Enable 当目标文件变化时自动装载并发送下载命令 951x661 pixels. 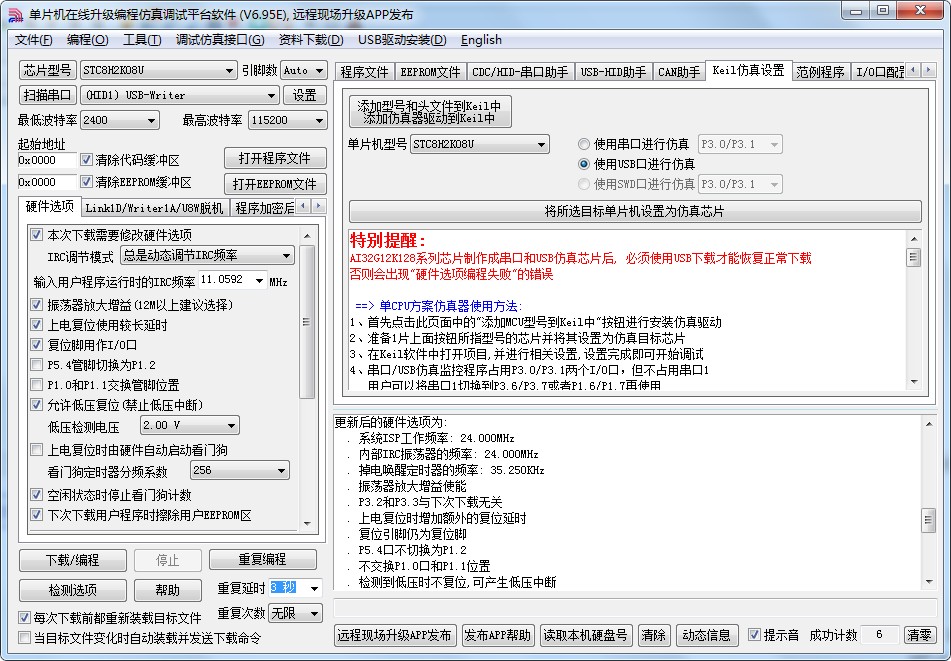click(24, 637)
